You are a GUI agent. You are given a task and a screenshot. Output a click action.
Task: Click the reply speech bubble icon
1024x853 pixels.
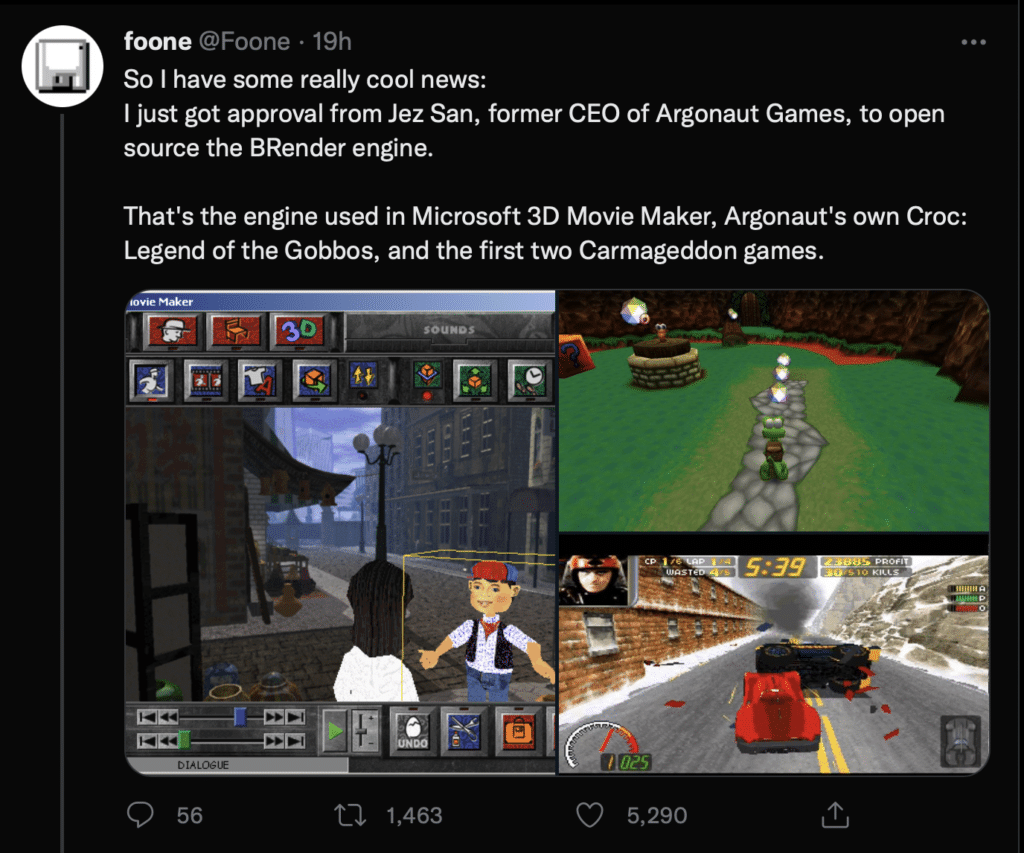pyautogui.click(x=140, y=815)
